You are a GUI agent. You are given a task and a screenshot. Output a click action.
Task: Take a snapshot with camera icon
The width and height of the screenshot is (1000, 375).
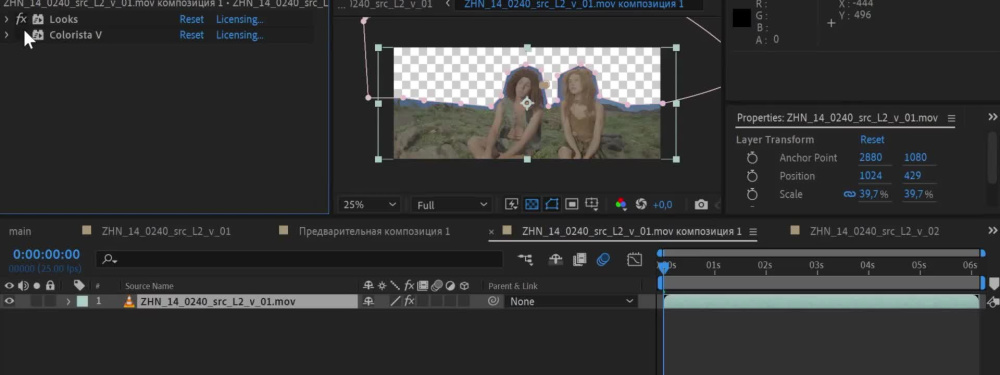pos(701,205)
